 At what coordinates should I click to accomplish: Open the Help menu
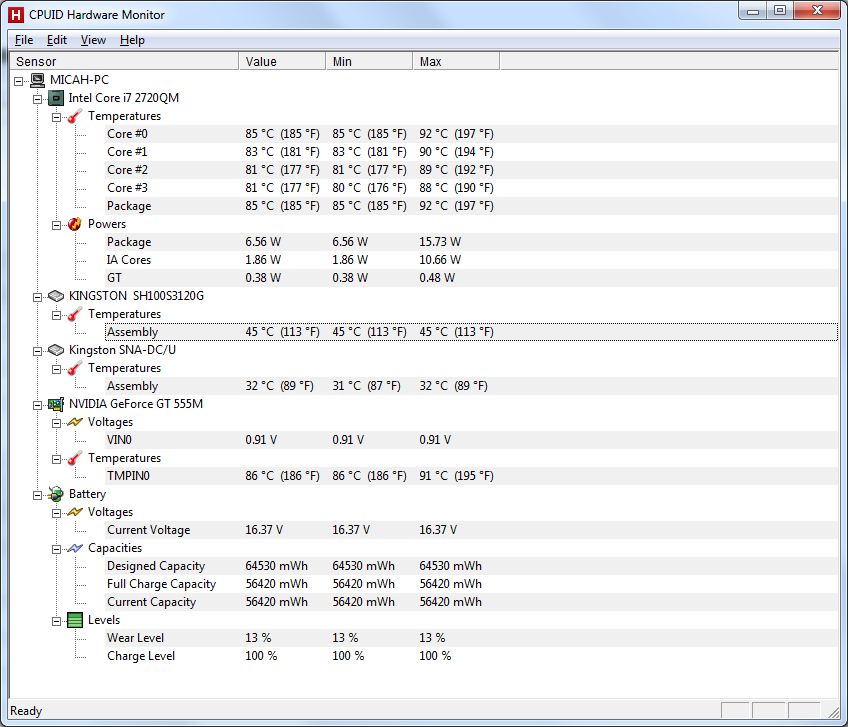click(x=132, y=40)
